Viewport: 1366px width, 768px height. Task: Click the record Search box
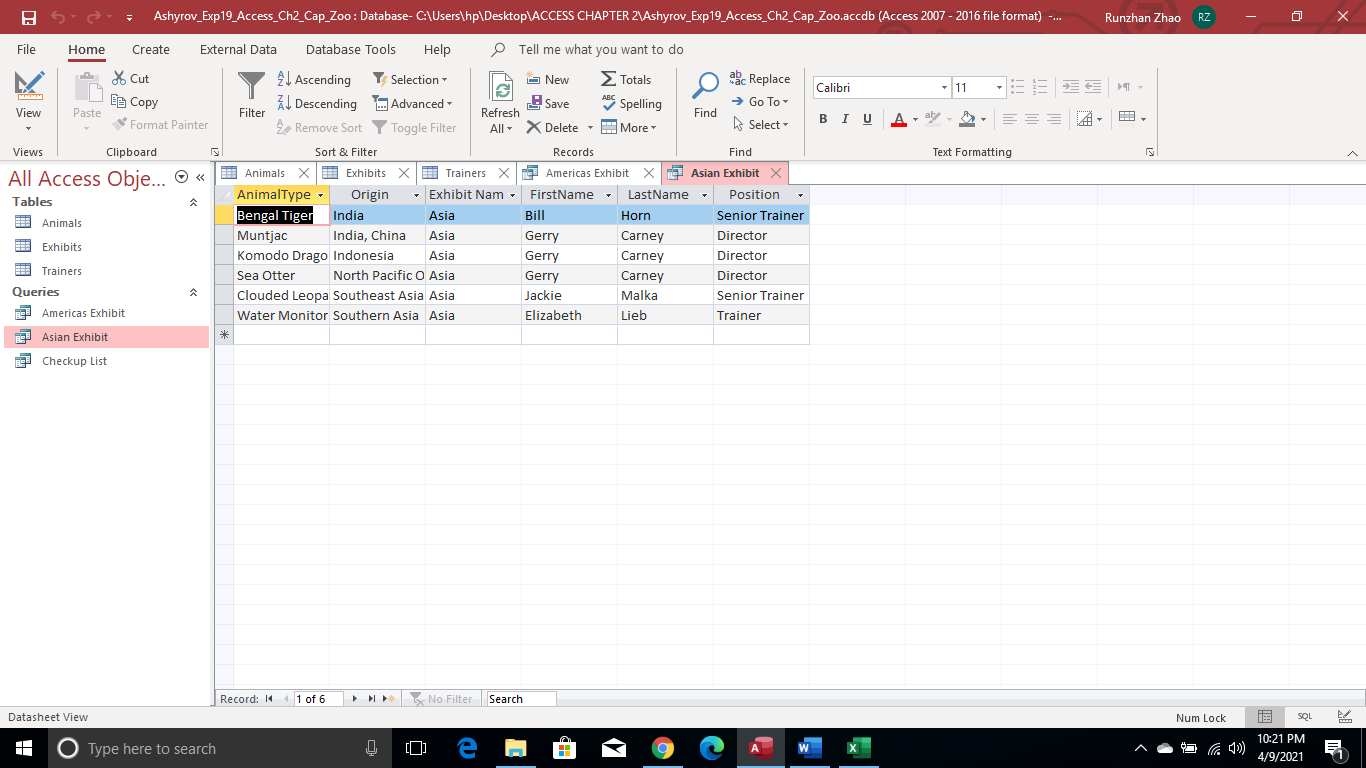(x=520, y=699)
